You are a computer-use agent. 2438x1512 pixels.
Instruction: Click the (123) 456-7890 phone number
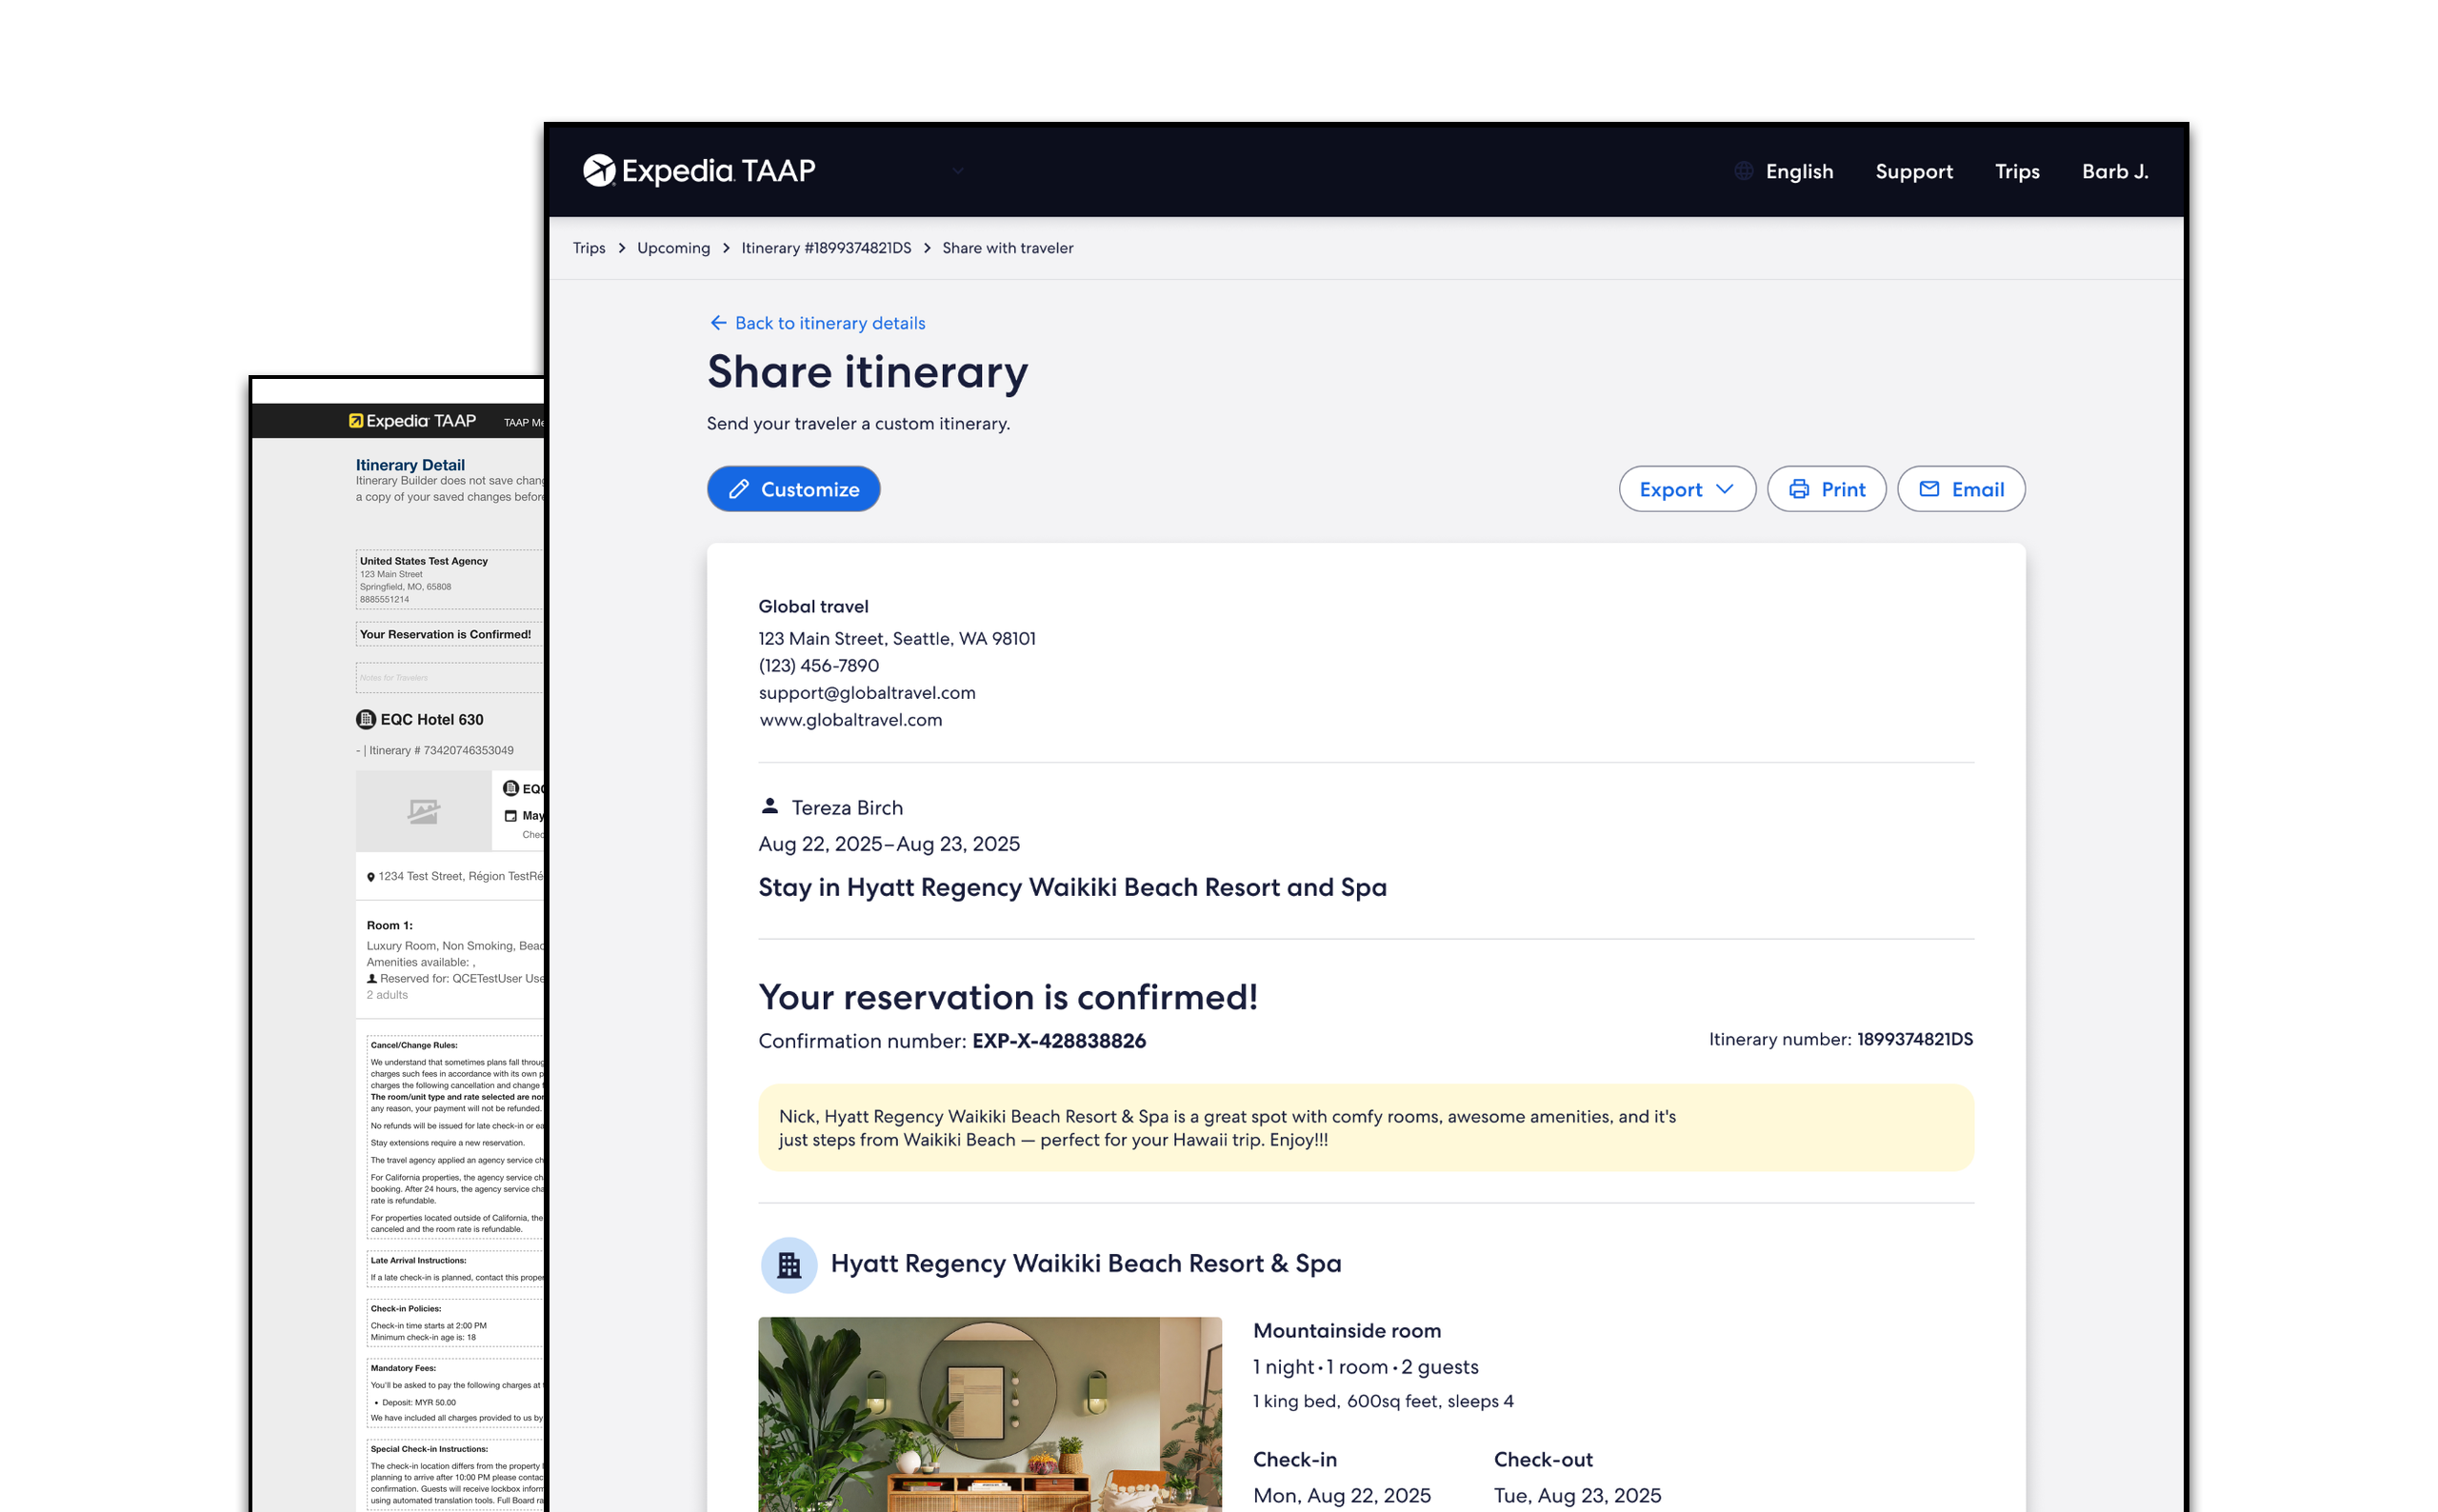pyautogui.click(x=818, y=666)
